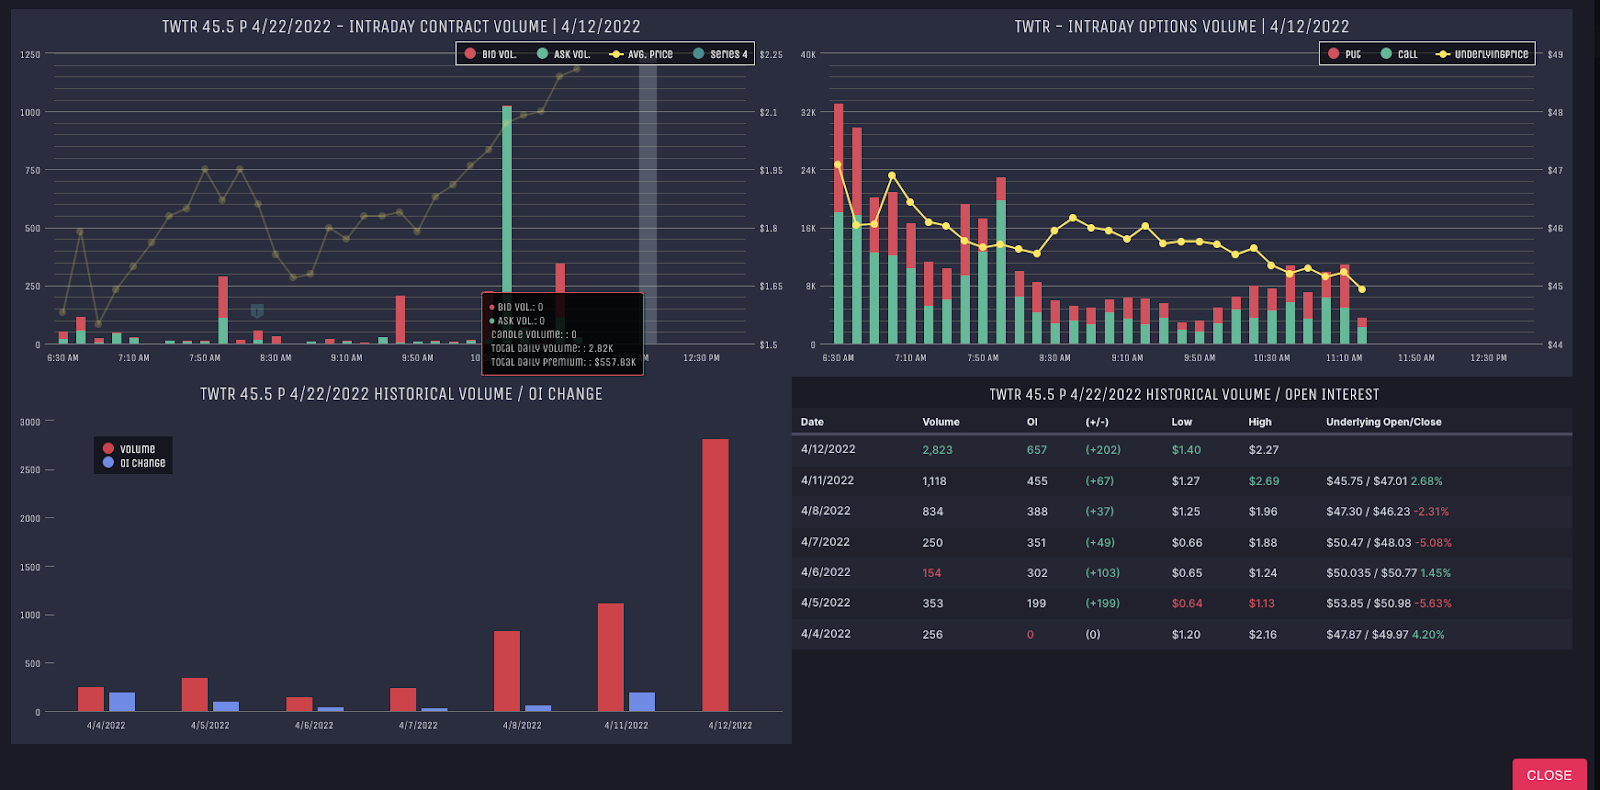Click the volume value 1,118
The height and width of the screenshot is (790, 1600).
pos(934,481)
